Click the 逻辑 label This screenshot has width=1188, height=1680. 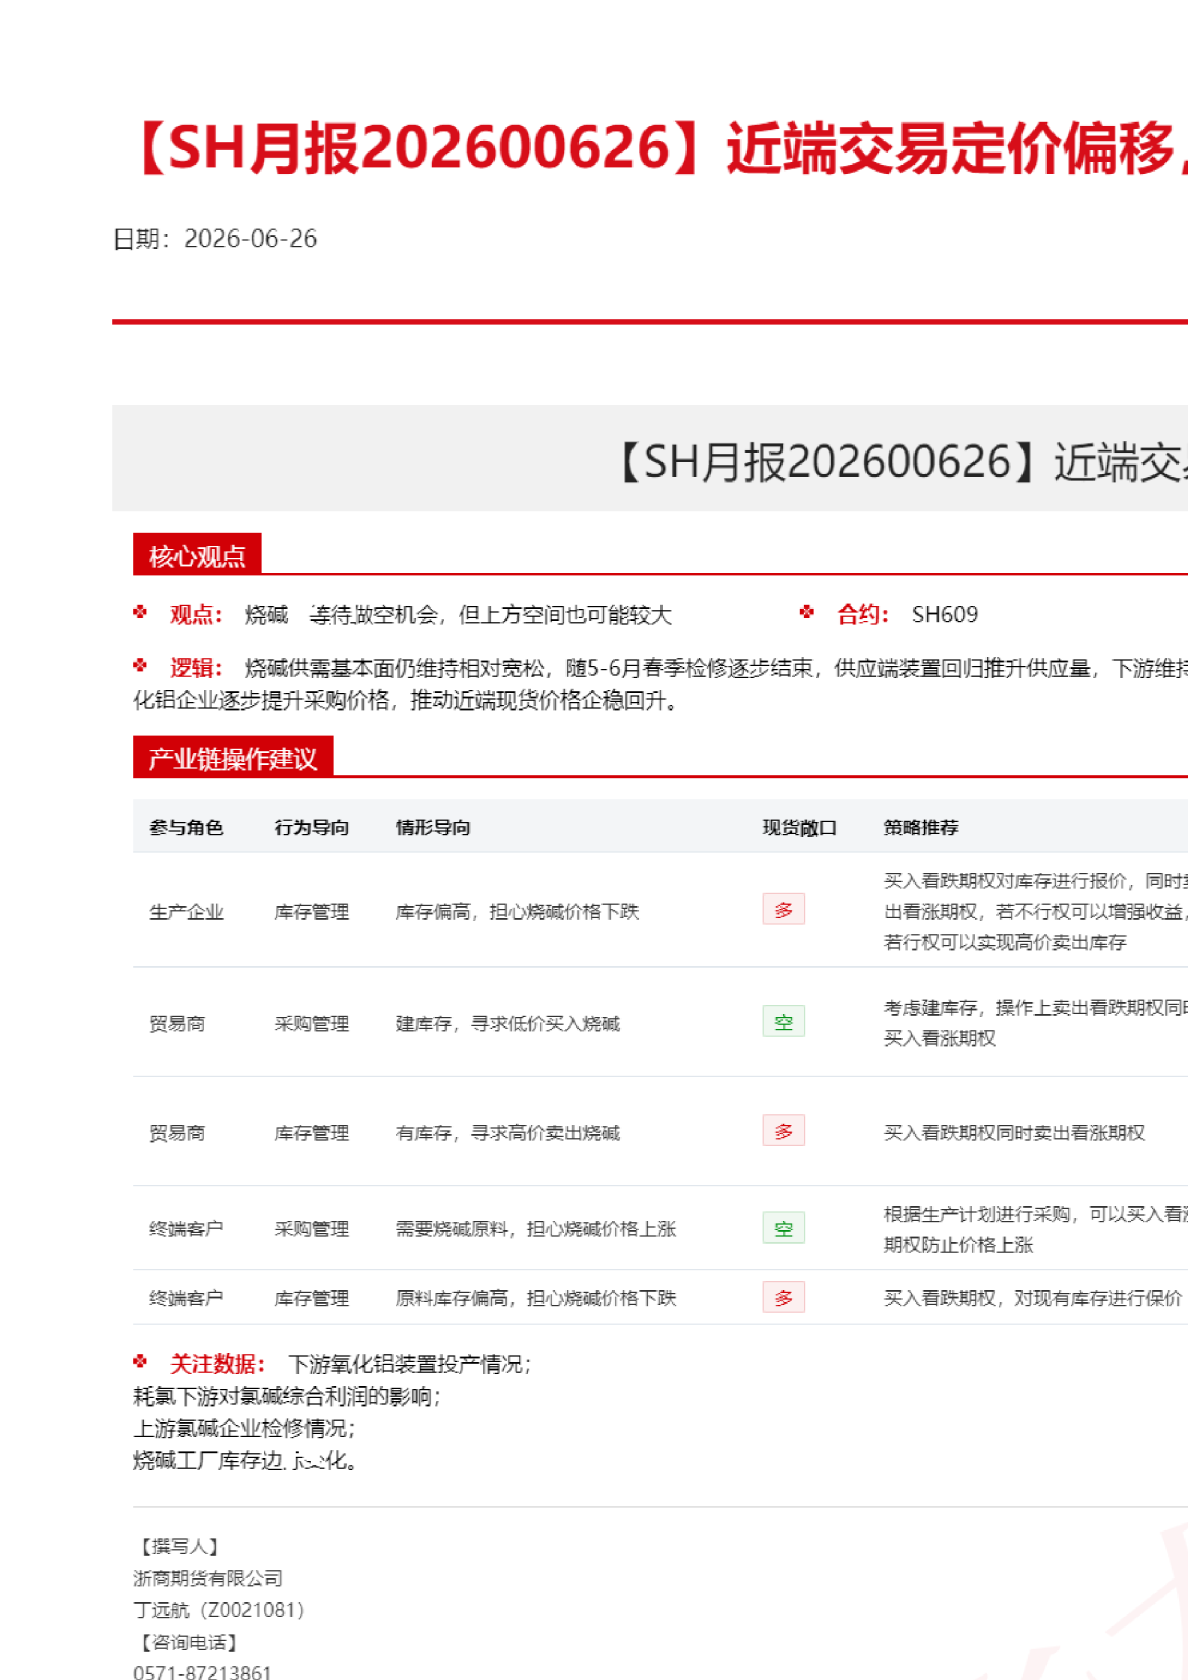[x=196, y=668]
